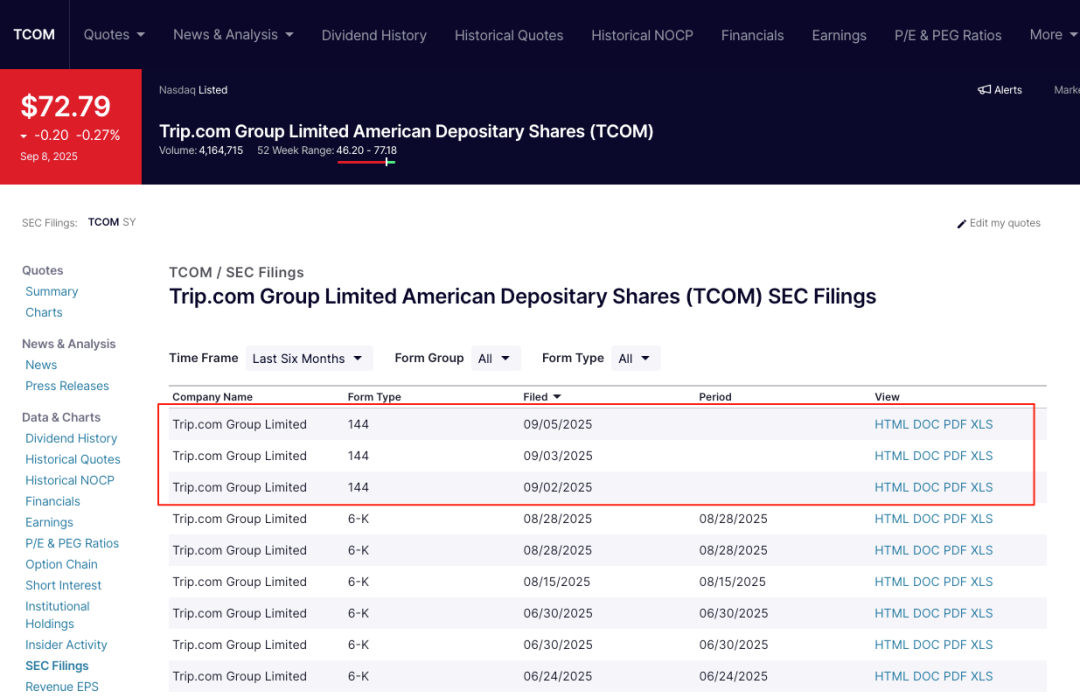The width and height of the screenshot is (1080, 698).
Task: Open the Form Type dropdown
Action: 634,358
